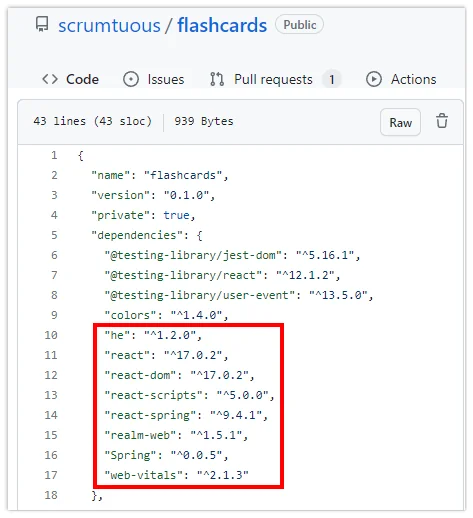
Task: Click the "react": "^17.0.2" line
Action: (166, 355)
